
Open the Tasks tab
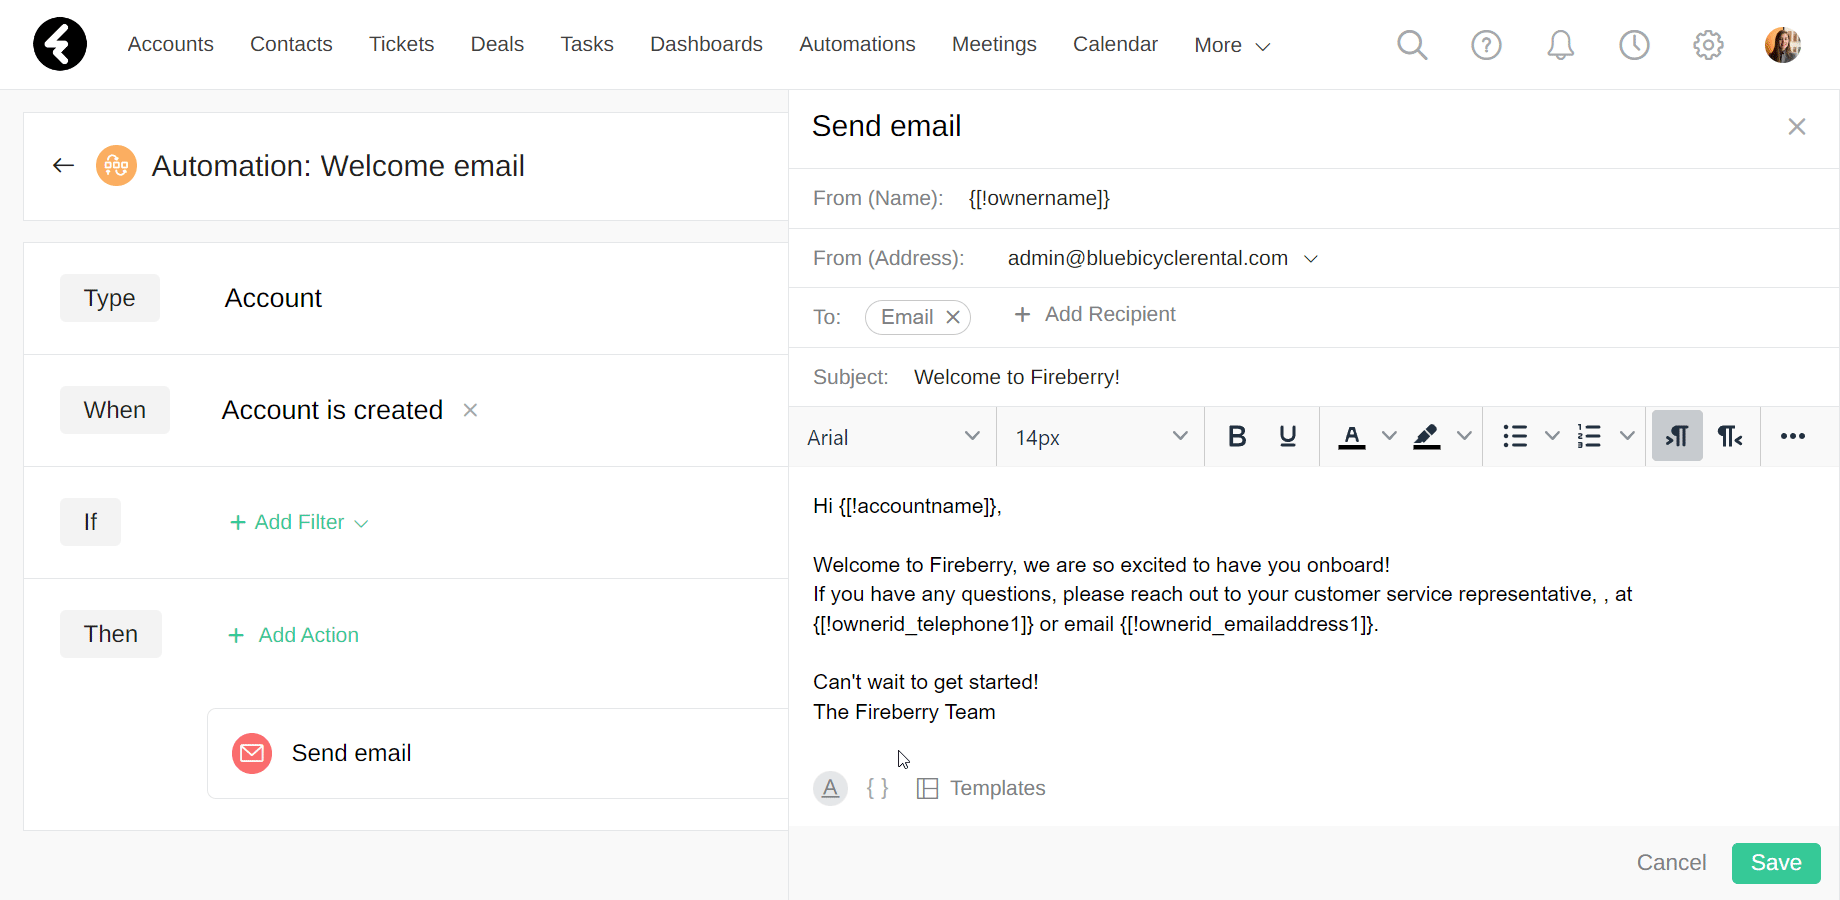[x=587, y=44]
